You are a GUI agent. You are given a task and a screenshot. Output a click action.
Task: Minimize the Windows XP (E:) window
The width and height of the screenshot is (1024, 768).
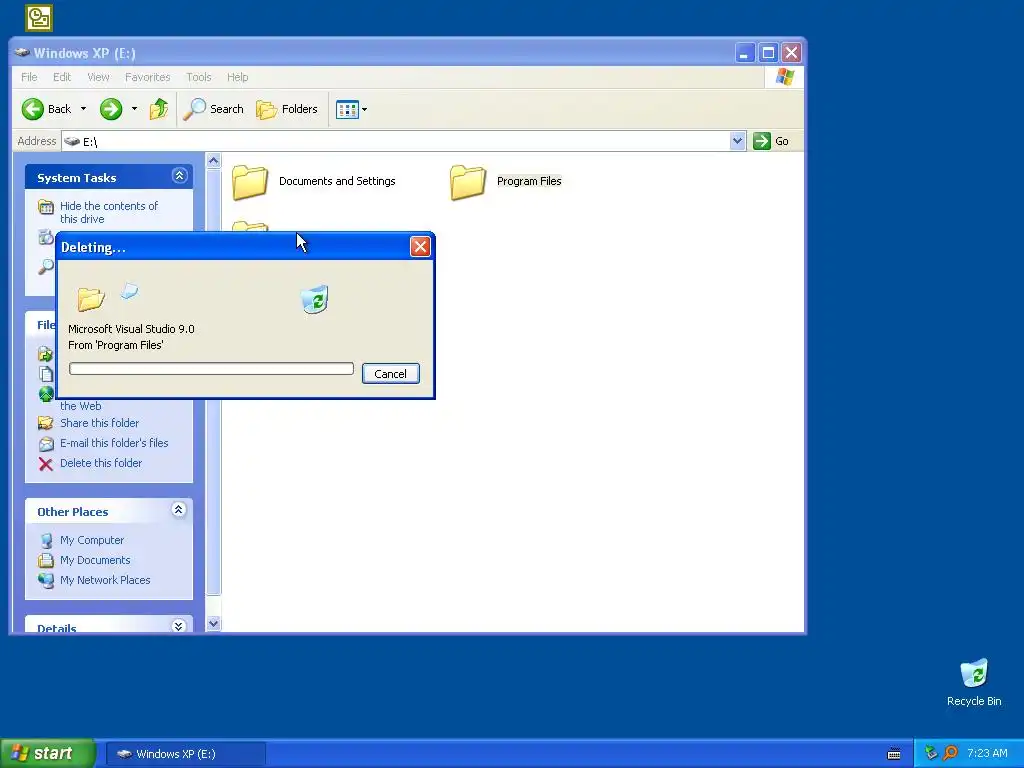[x=744, y=52]
